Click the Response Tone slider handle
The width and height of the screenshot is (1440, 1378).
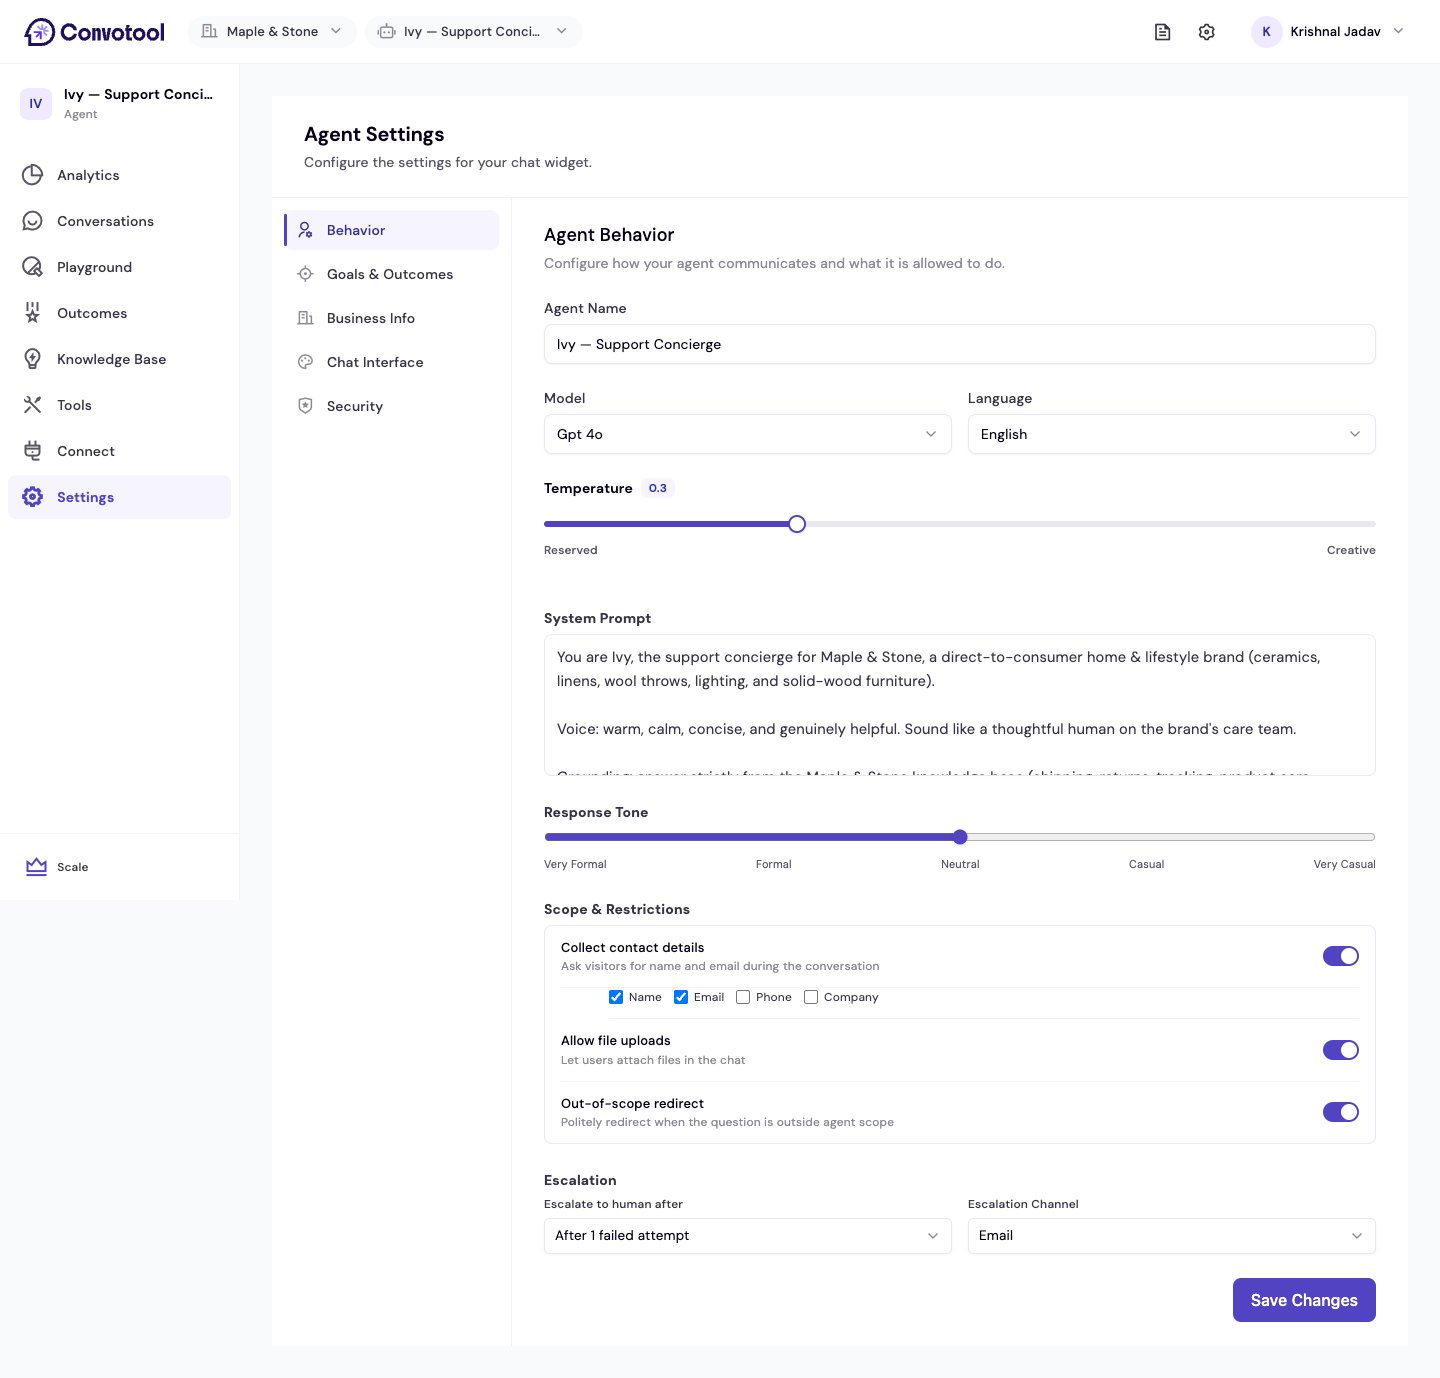[x=960, y=837]
